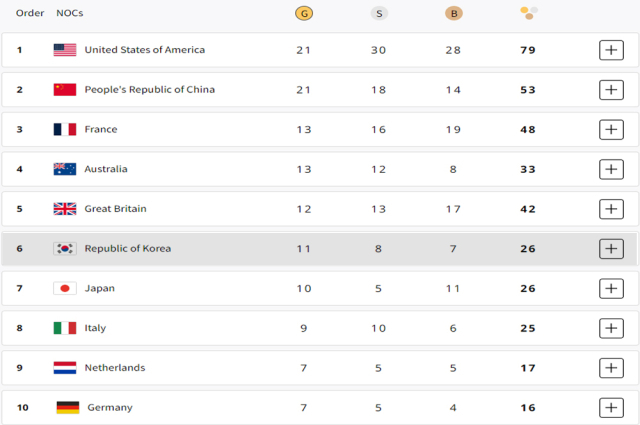Viewport: 640px width, 425px height.
Task: Open the Netherlands country link
Action: click(114, 368)
